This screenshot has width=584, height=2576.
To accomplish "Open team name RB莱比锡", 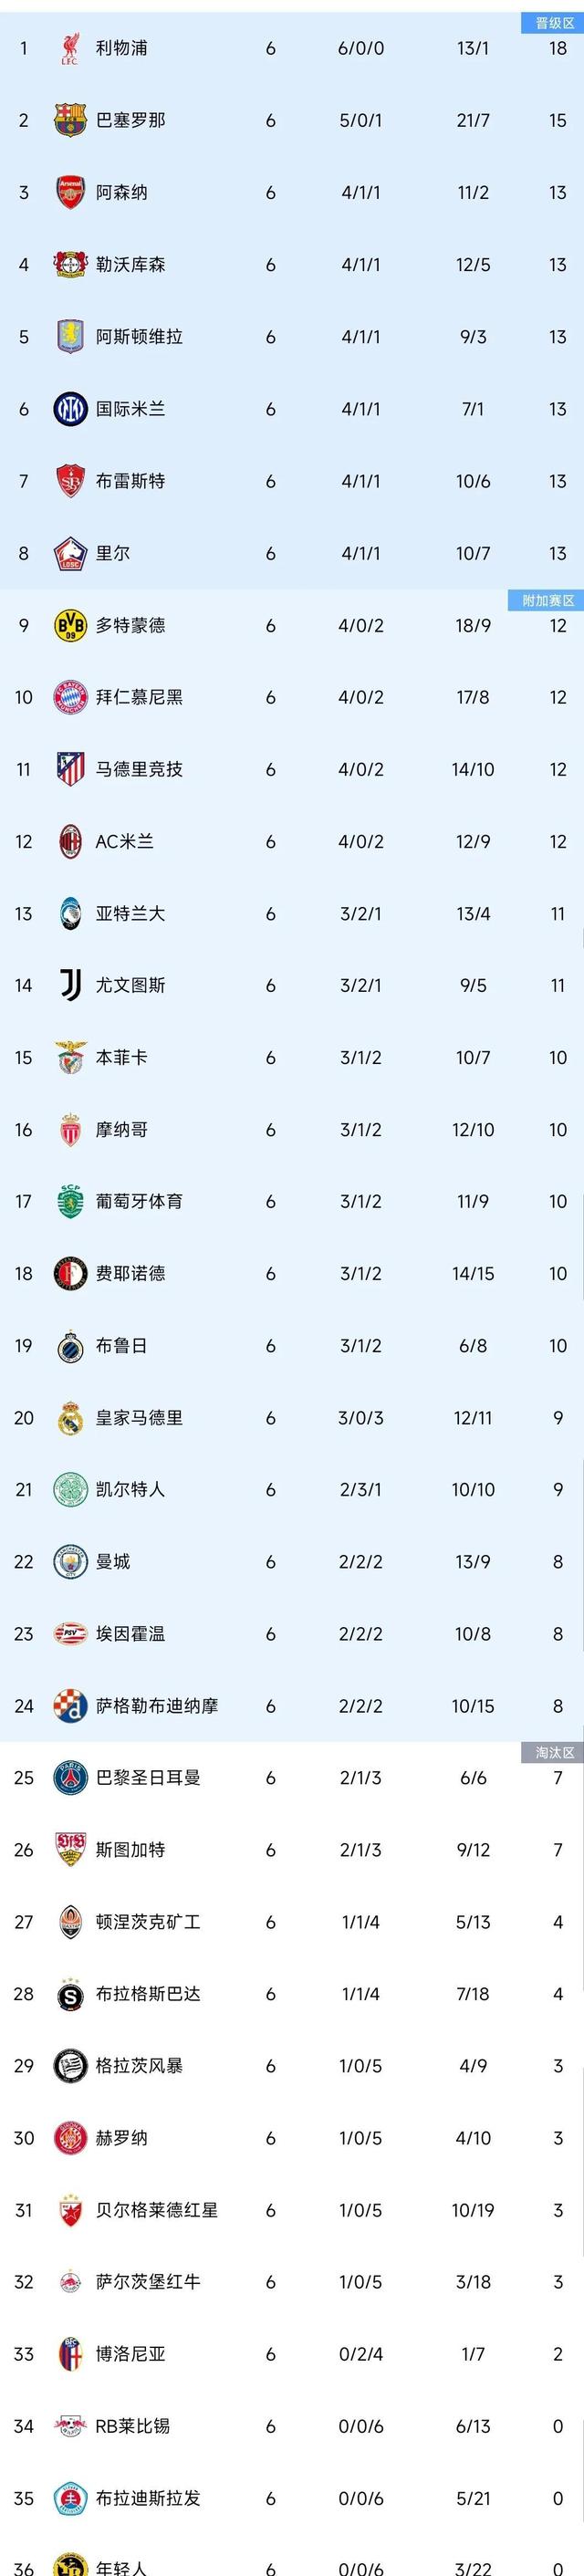I will point(132,2426).
